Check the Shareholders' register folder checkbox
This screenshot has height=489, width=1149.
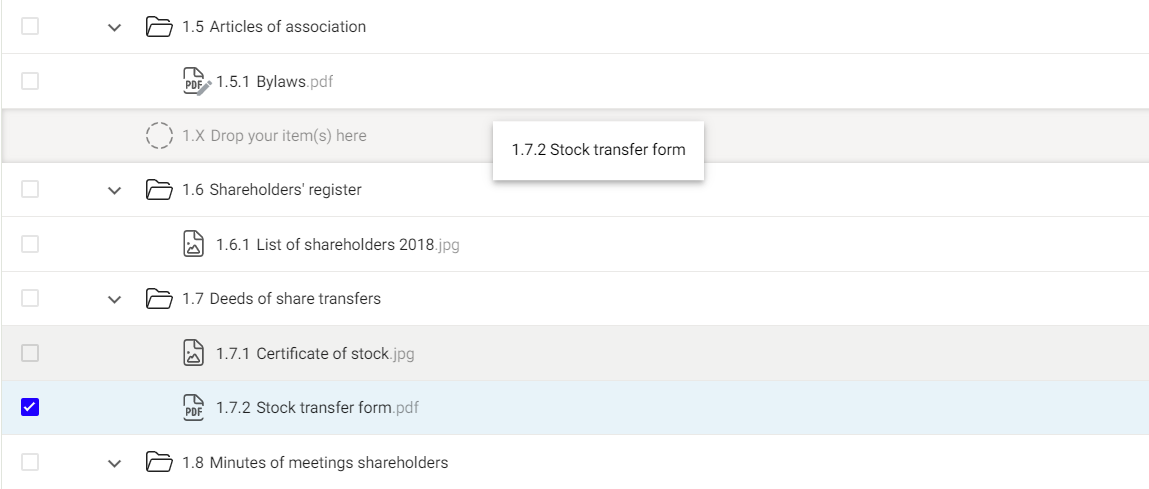pos(30,190)
